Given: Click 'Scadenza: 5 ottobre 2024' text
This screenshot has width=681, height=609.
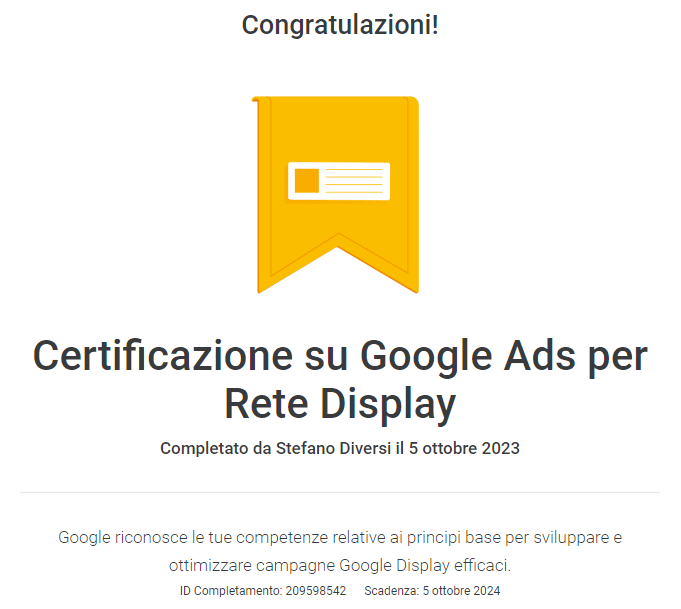Looking at the screenshot, I should pyautogui.click(x=432, y=591).
